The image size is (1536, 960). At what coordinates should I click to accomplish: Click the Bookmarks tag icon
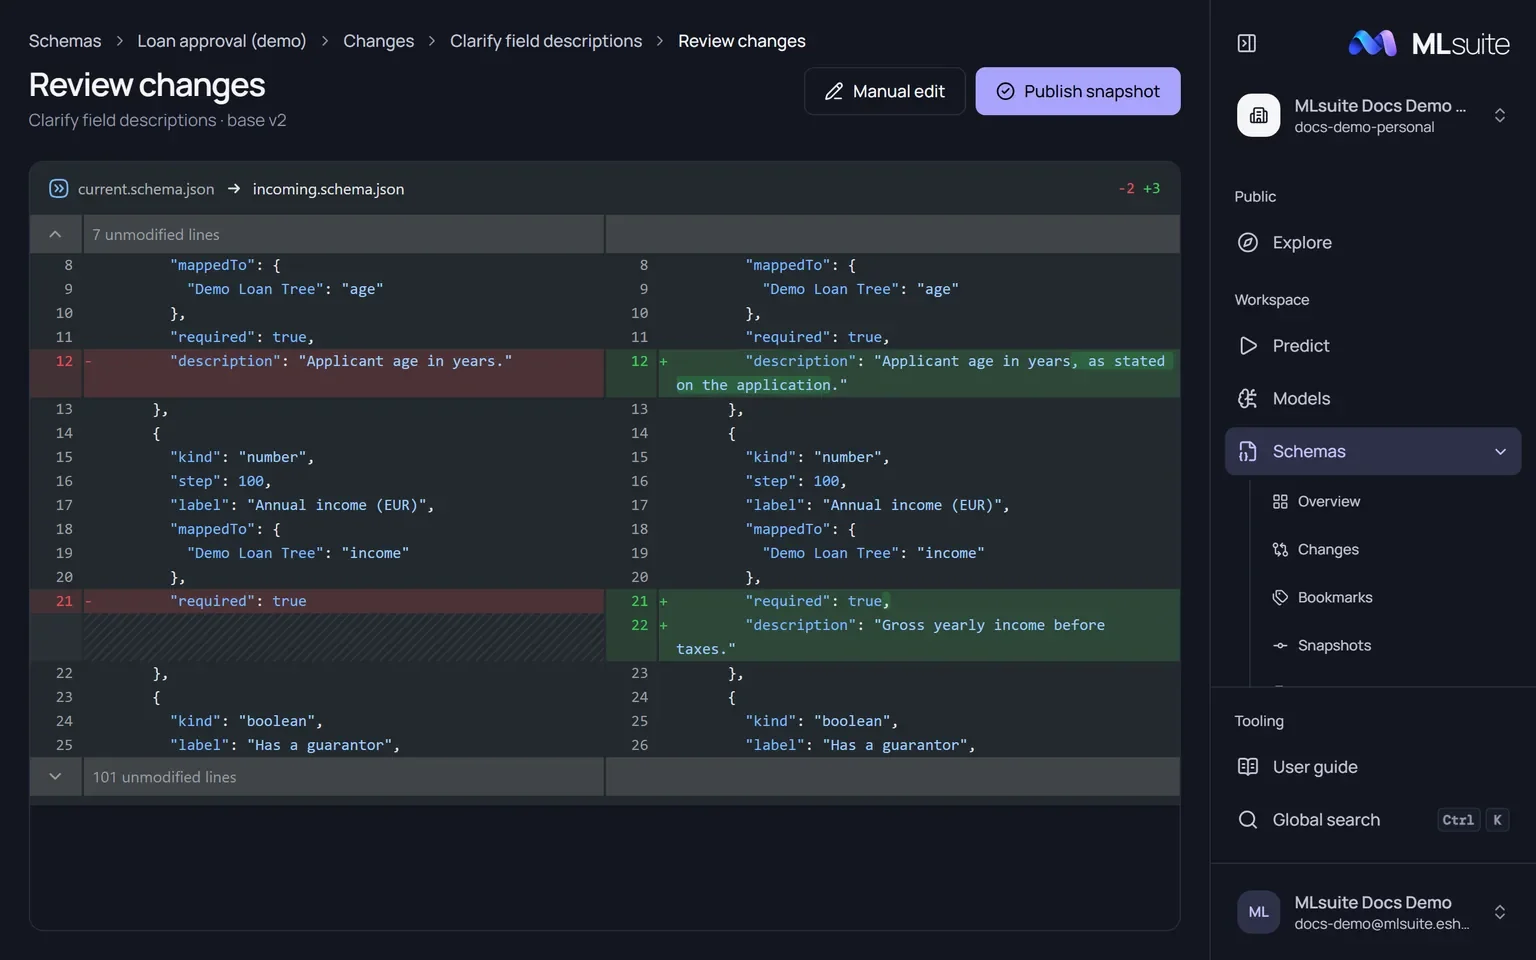(x=1280, y=597)
